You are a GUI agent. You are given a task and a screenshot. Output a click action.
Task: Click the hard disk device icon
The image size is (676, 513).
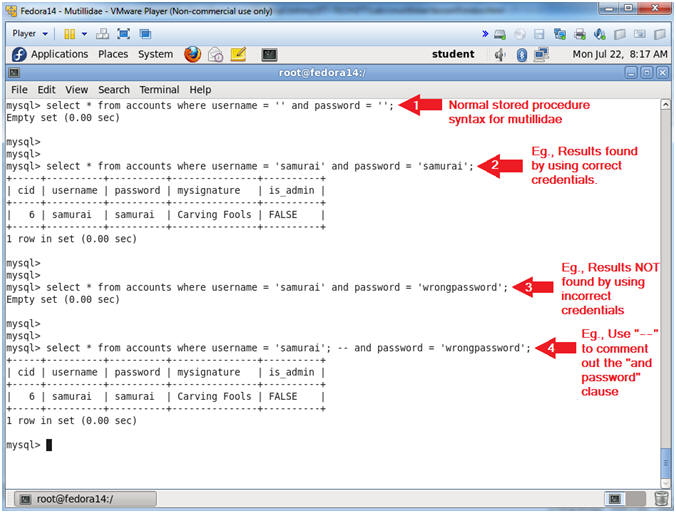[x=500, y=34]
